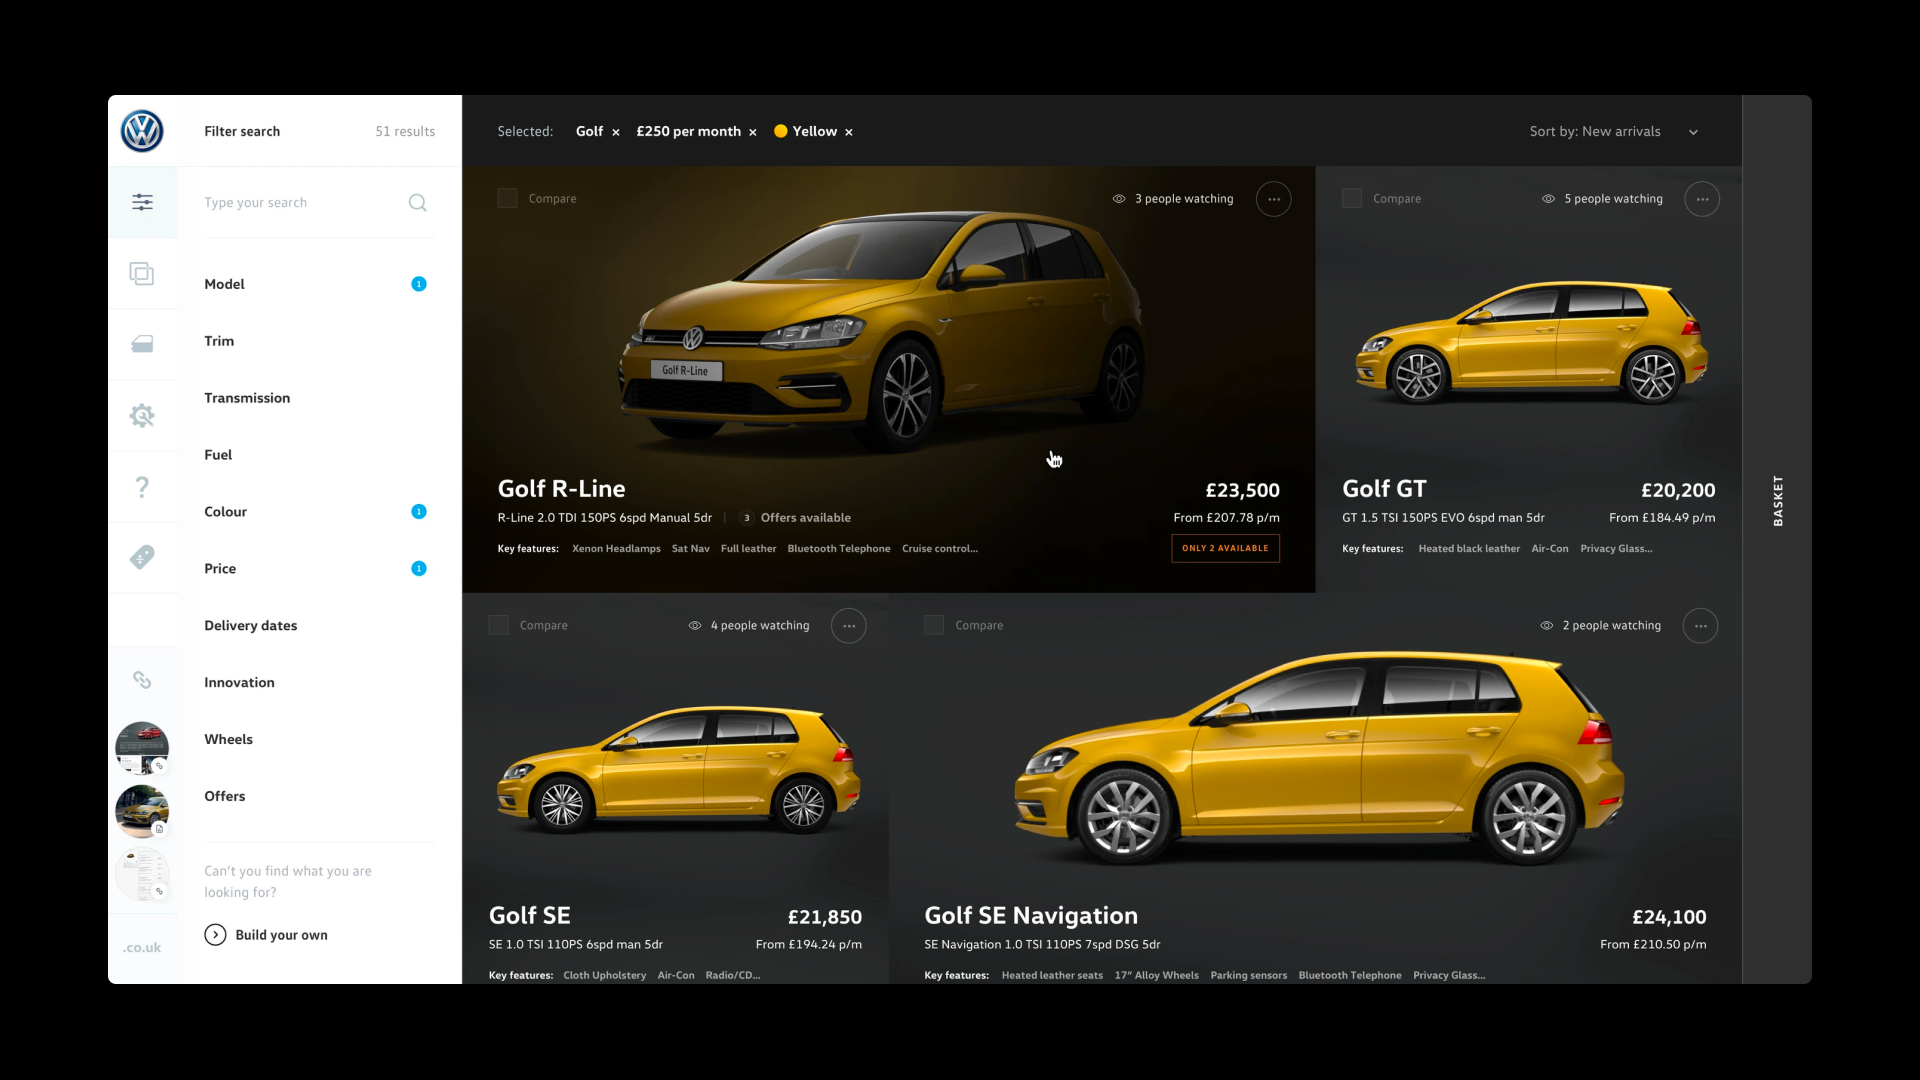Screen dimensions: 1920x1080
Task: Click the link chain sidebar icon
Action: point(142,680)
